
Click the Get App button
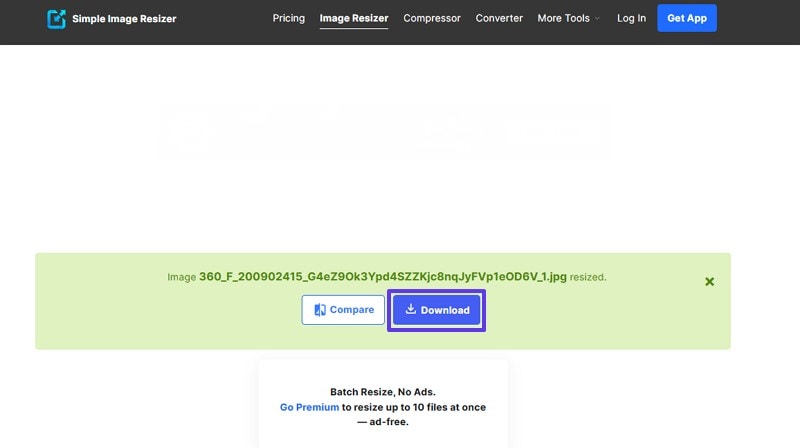click(687, 18)
